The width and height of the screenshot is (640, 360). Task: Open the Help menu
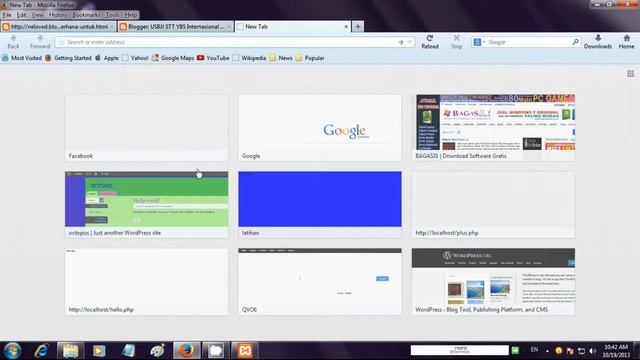pos(131,15)
